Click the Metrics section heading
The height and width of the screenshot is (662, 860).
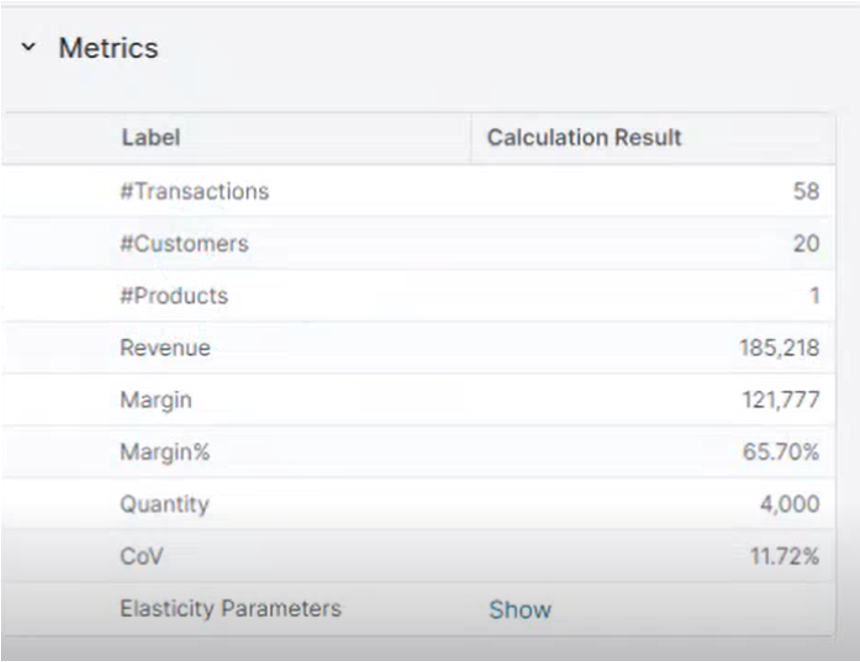108,48
